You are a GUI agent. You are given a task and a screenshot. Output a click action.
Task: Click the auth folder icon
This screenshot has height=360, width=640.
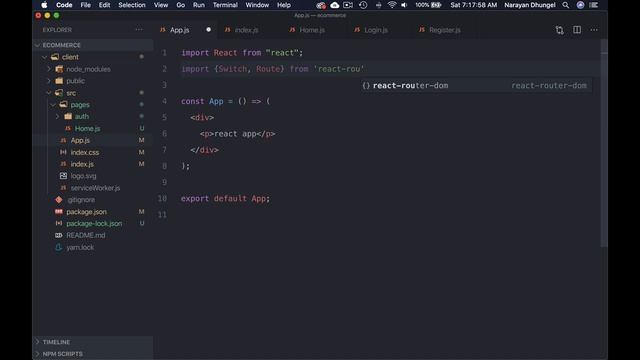68,116
